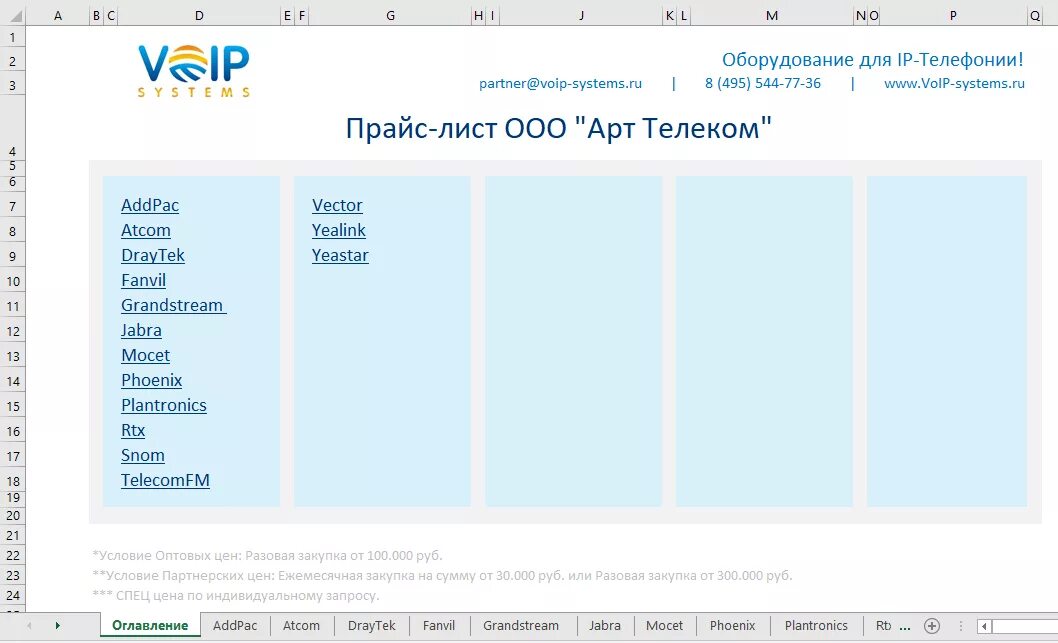Select column G header
Image resolution: width=1058 pixels, height=643 pixels.
tap(390, 16)
